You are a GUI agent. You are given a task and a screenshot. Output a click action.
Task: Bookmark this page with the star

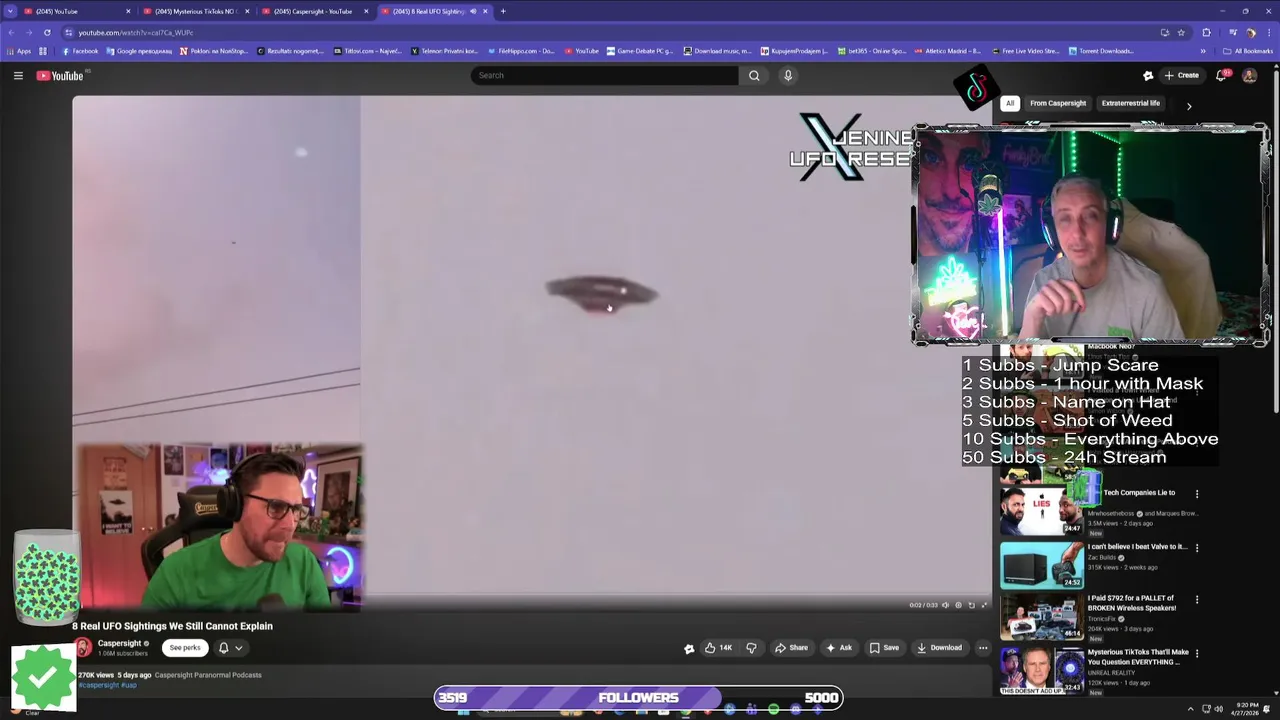(1181, 32)
